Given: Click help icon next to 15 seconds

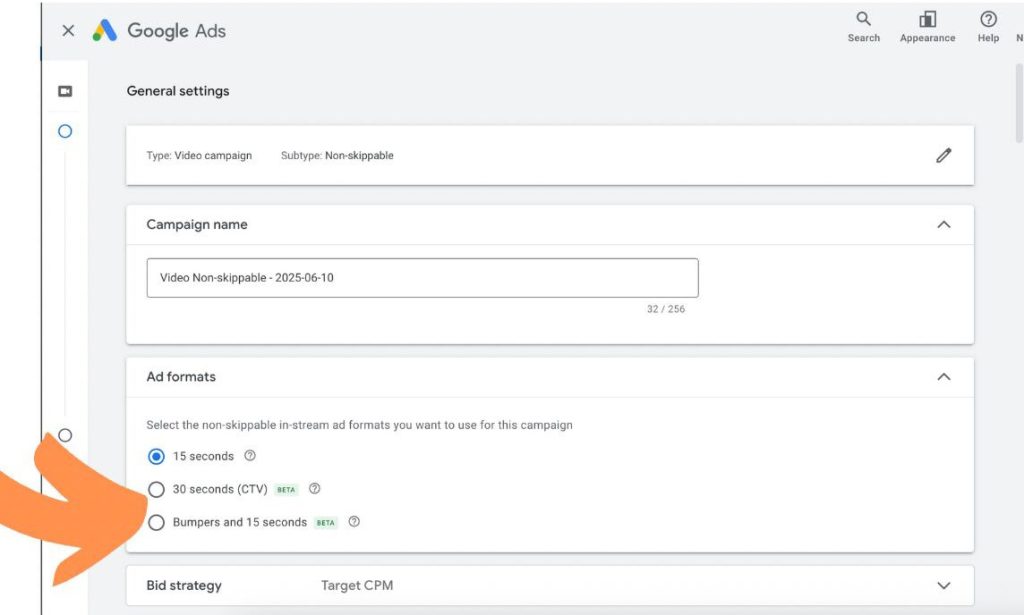Looking at the screenshot, I should [250, 456].
